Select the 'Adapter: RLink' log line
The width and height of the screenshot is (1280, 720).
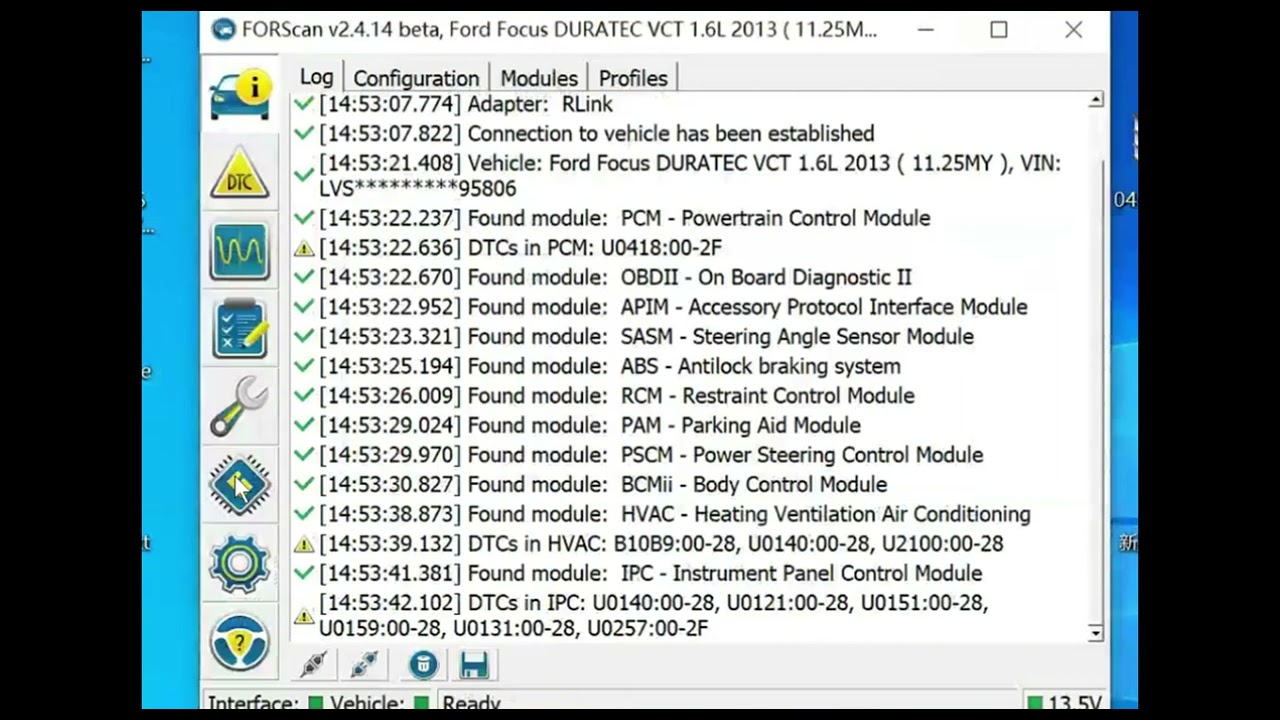click(x=466, y=104)
